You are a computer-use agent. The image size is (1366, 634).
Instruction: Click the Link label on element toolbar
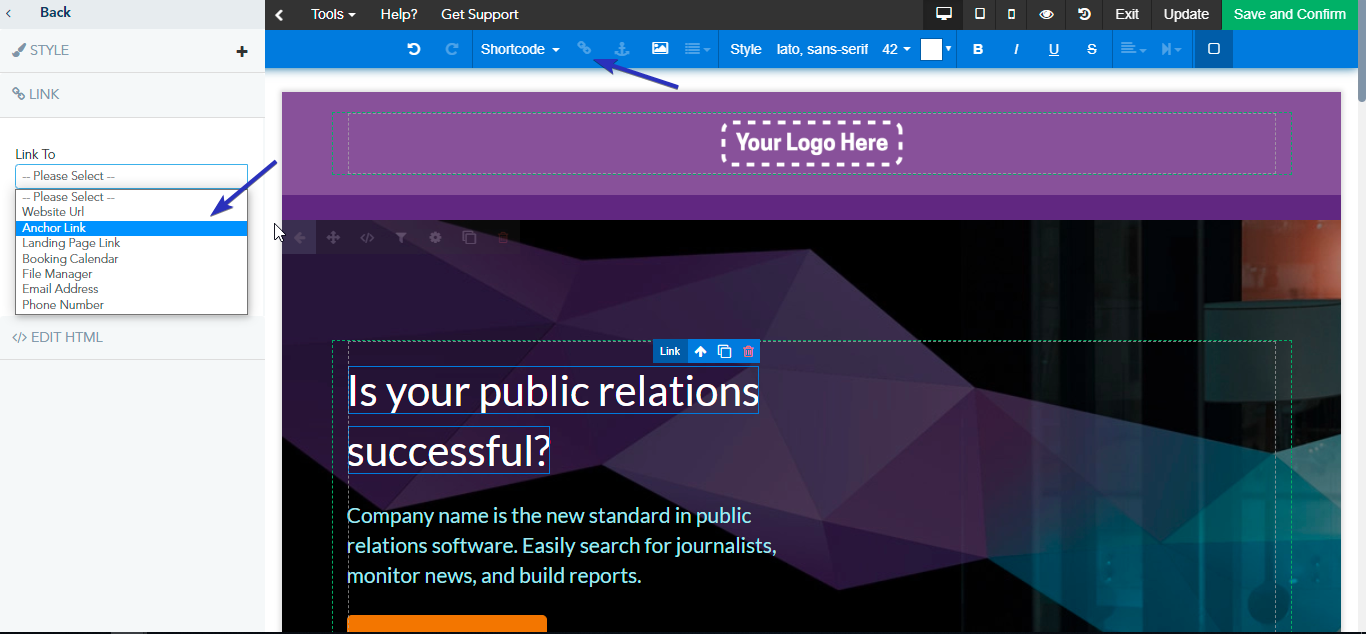(670, 351)
